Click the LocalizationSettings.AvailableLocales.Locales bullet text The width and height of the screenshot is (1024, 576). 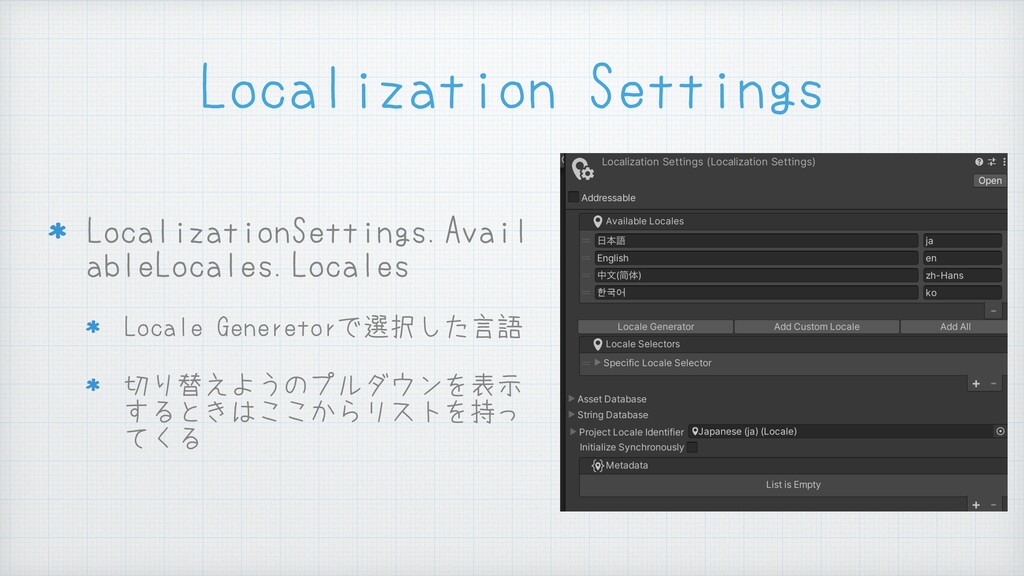(x=306, y=248)
